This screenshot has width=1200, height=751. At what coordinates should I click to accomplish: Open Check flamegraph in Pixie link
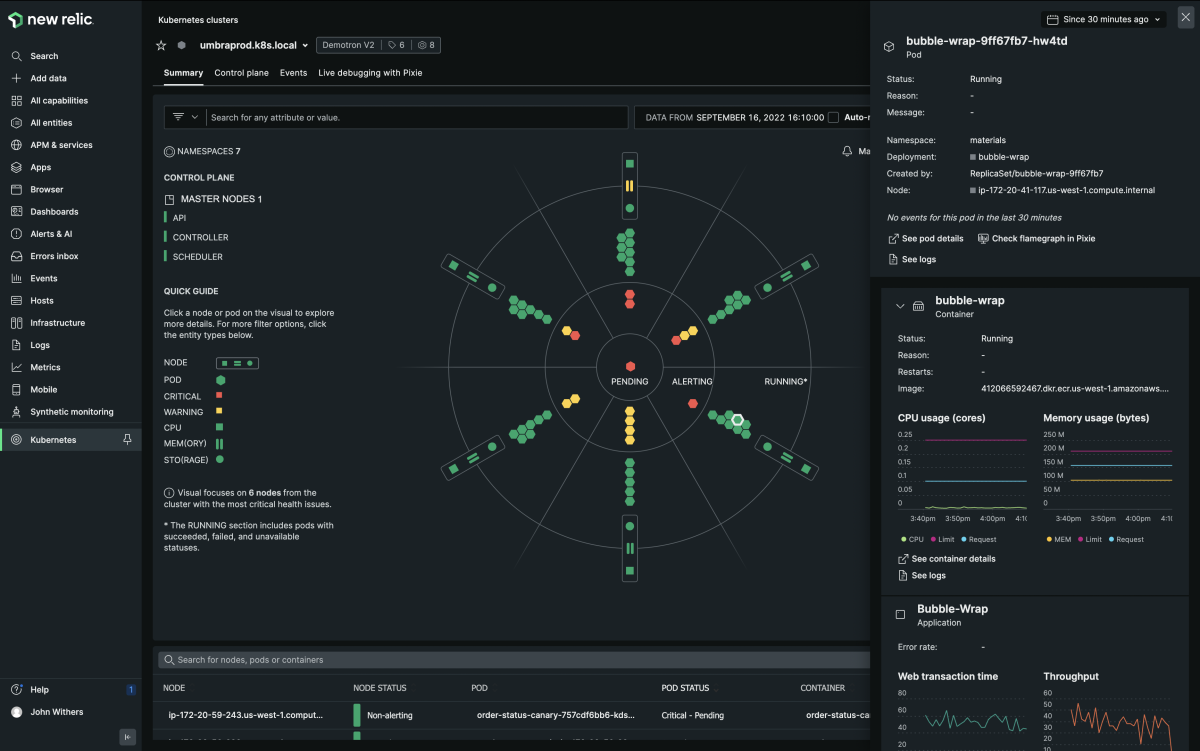click(x=1036, y=239)
